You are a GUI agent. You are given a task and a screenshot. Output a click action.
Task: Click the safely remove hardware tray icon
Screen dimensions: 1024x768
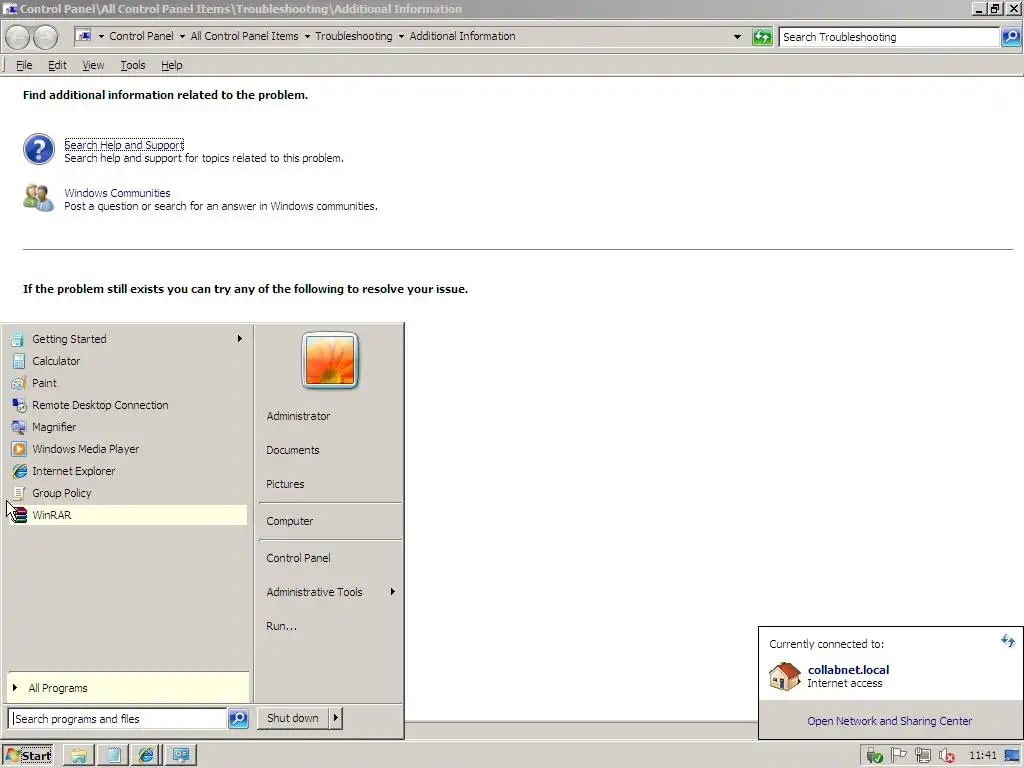pyautogui.click(x=874, y=756)
